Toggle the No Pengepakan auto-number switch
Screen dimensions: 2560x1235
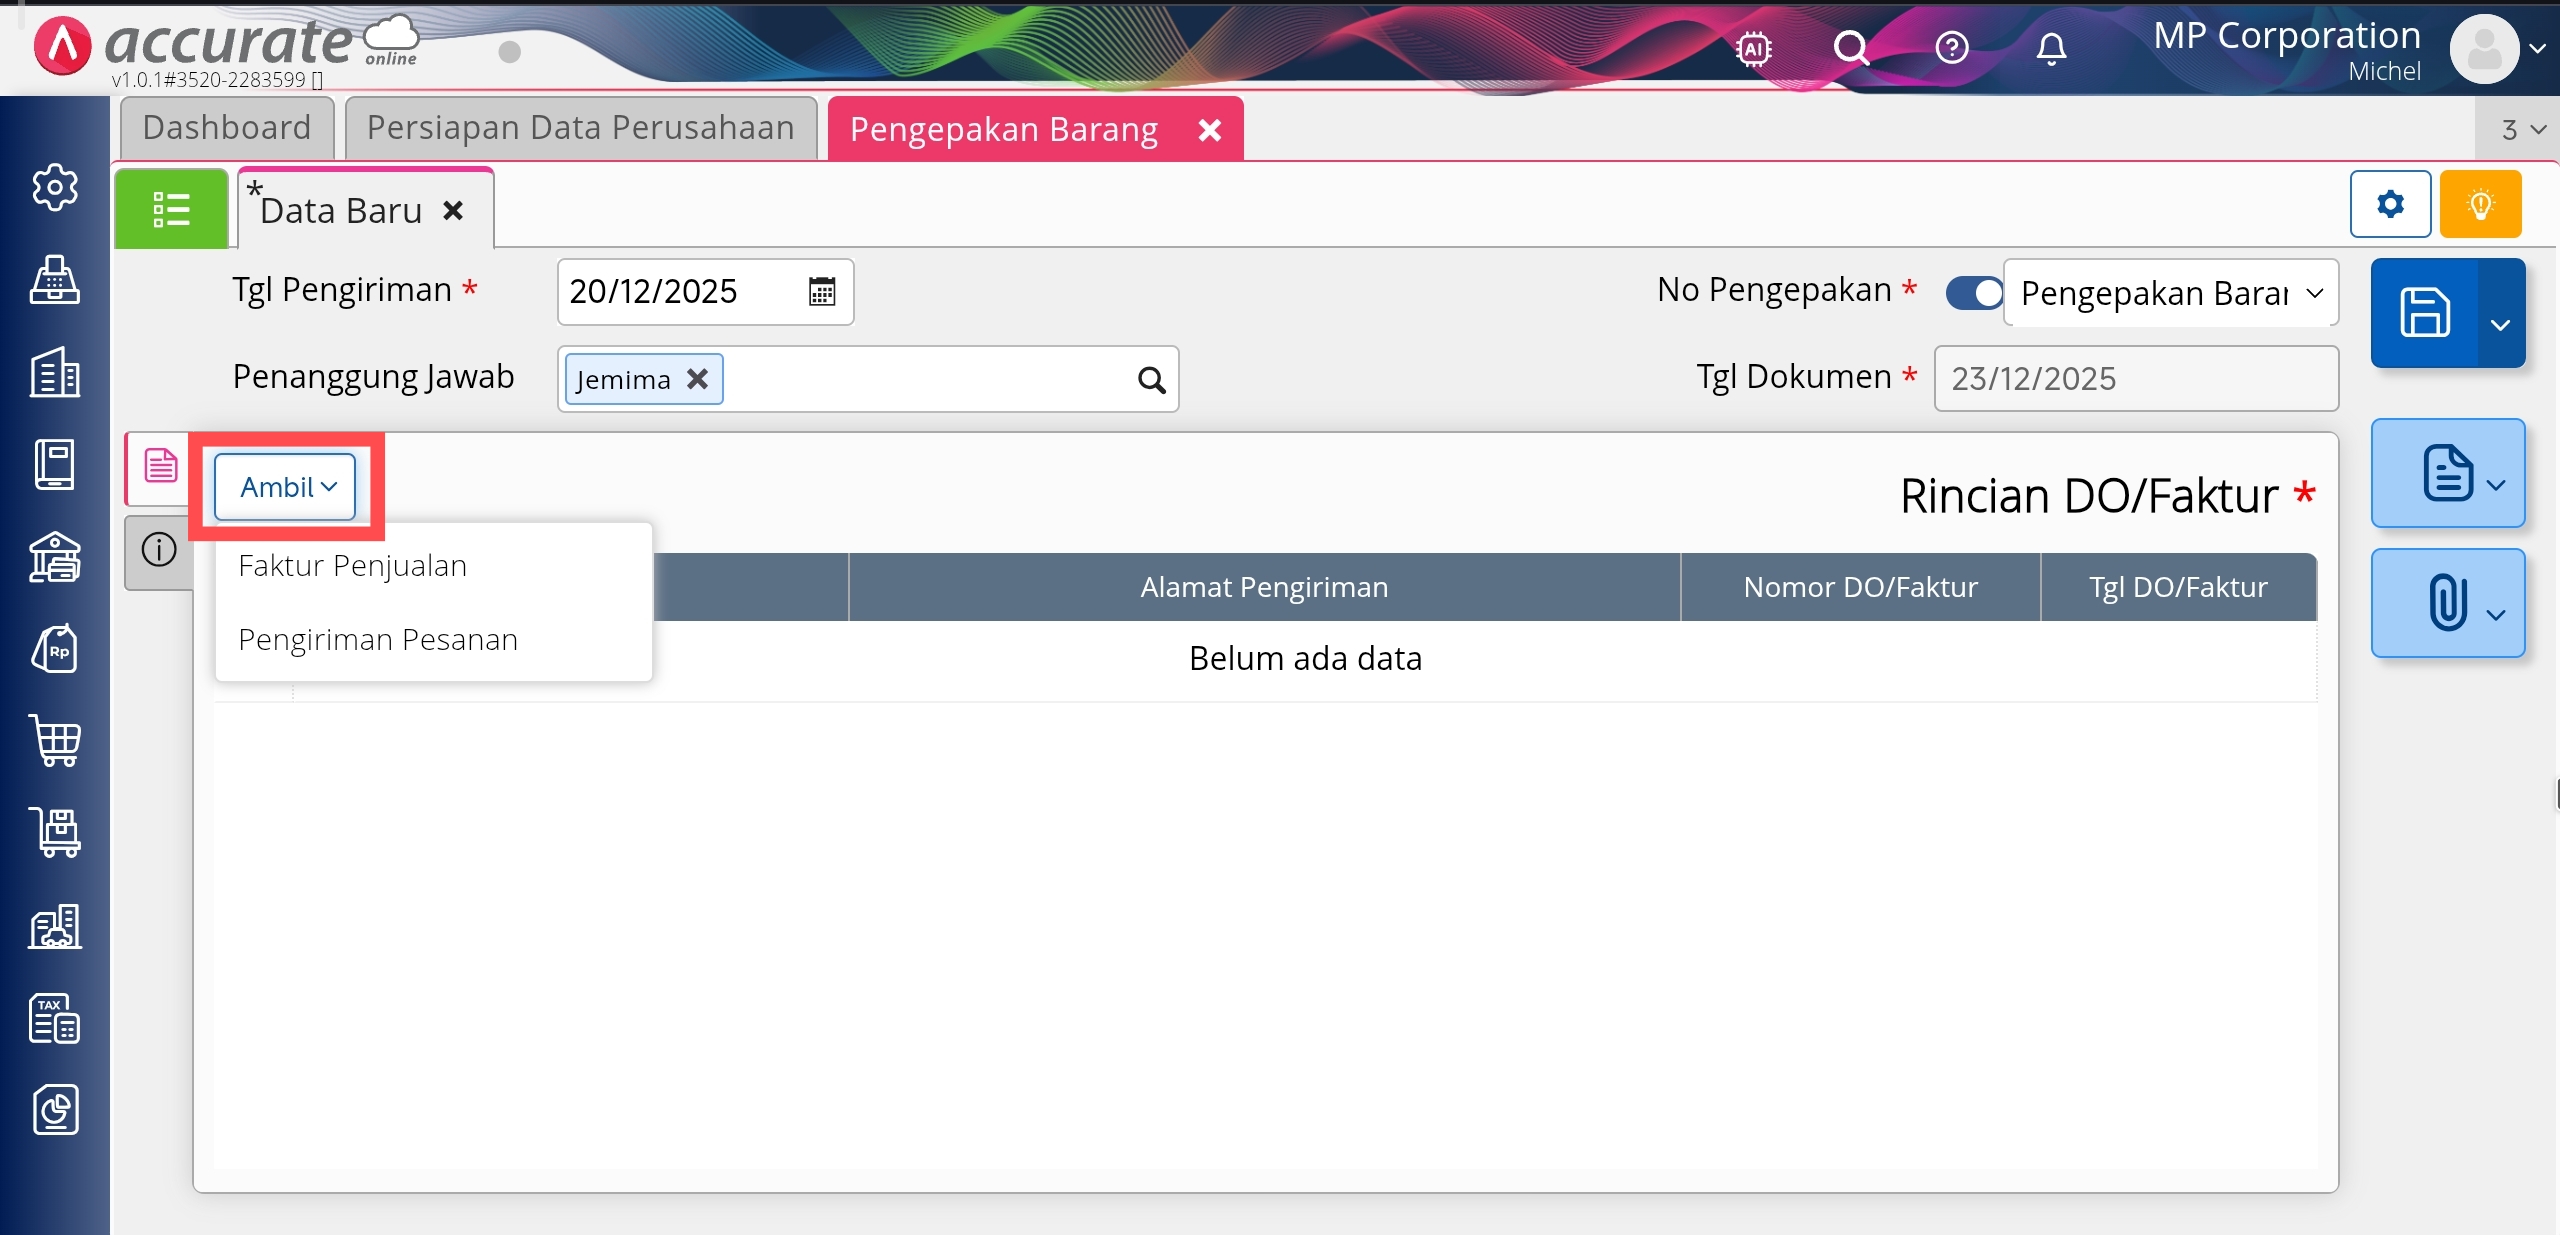pos(1974,292)
